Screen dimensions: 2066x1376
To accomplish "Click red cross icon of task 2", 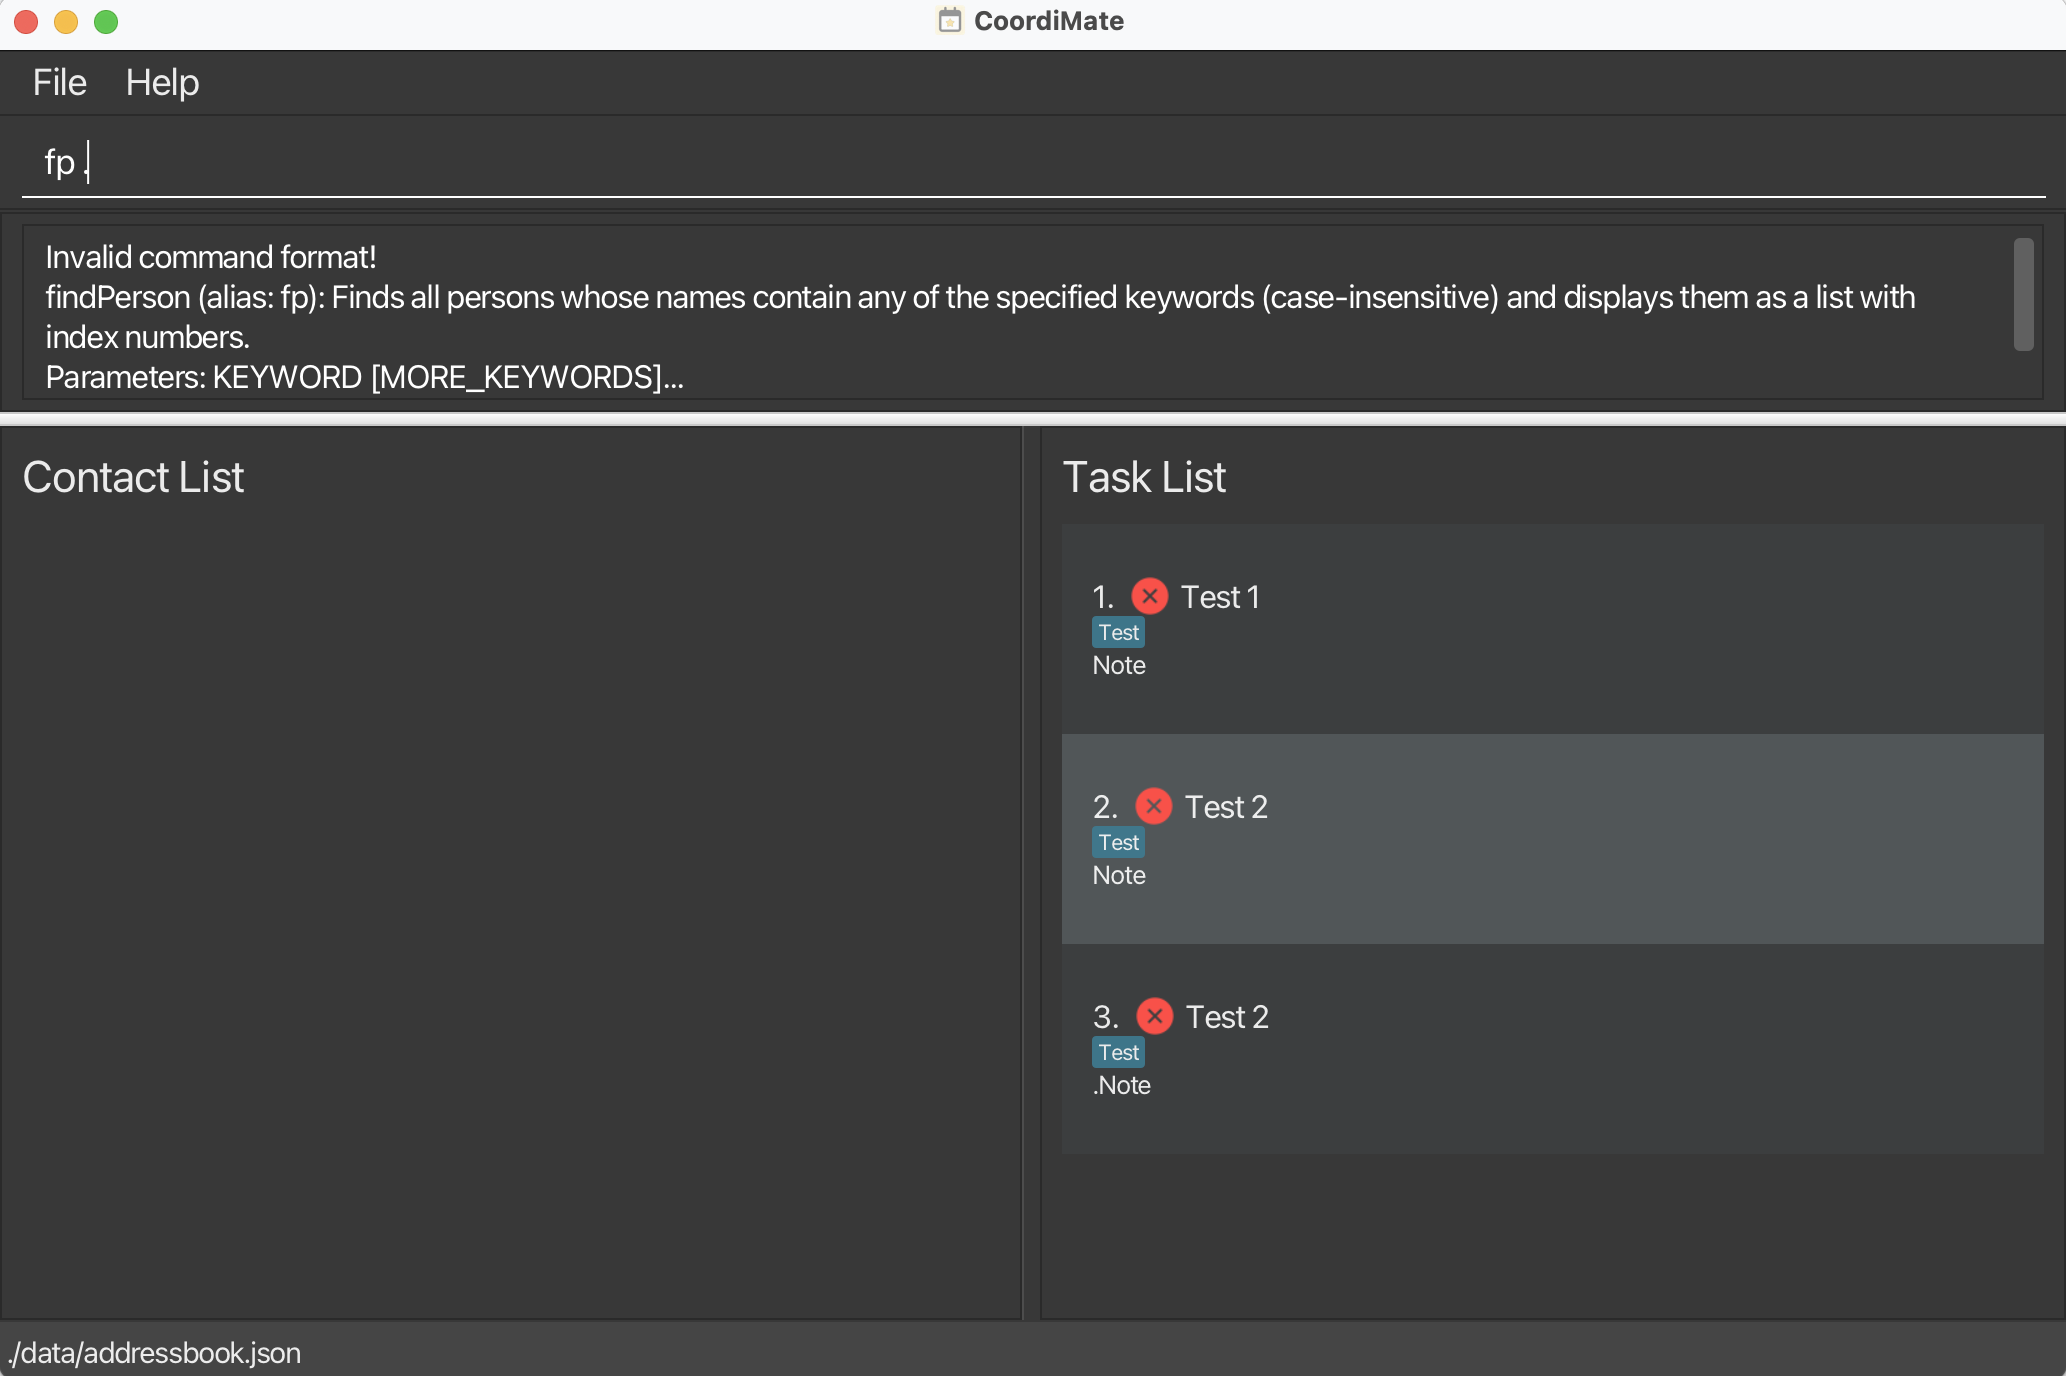I will 1153,806.
